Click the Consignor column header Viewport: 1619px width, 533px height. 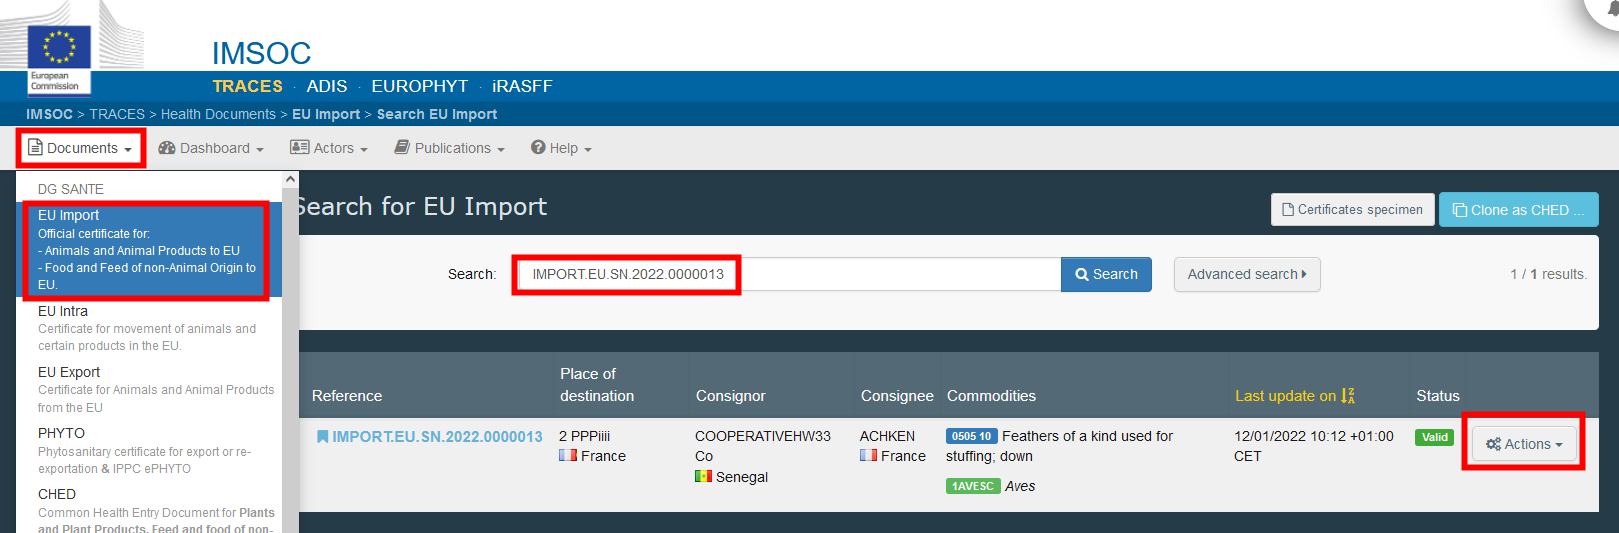[731, 396]
